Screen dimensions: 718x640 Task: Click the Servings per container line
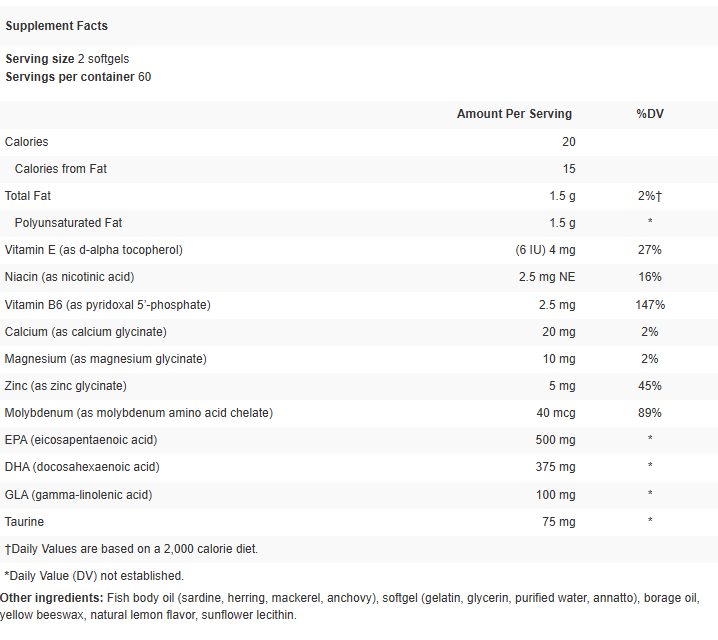point(78,76)
